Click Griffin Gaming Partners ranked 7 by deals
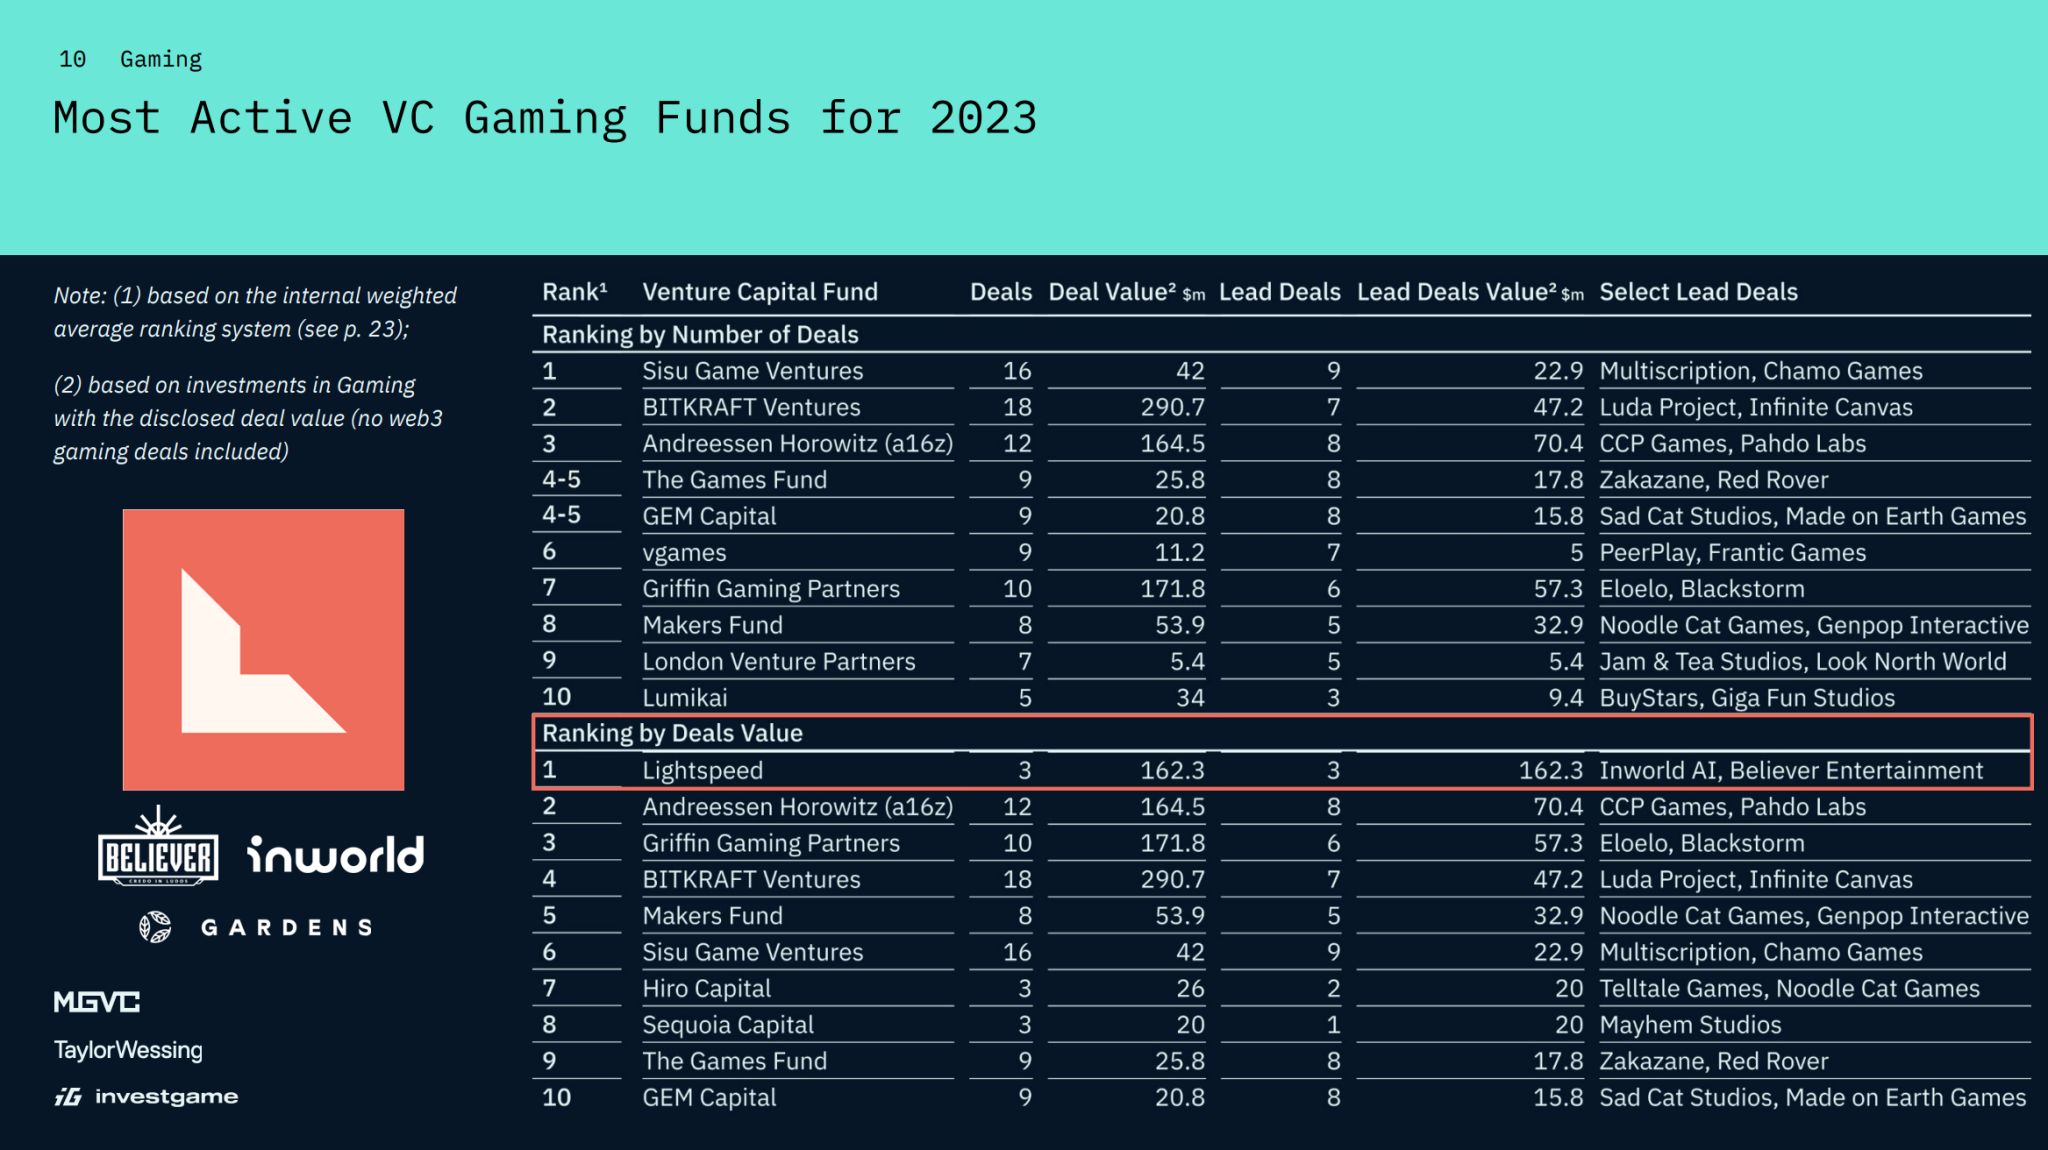 pos(770,589)
